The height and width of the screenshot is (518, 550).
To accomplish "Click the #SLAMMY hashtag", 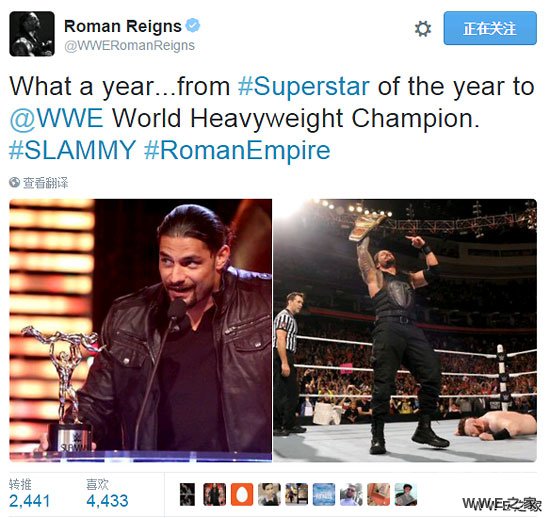I will click(72, 150).
